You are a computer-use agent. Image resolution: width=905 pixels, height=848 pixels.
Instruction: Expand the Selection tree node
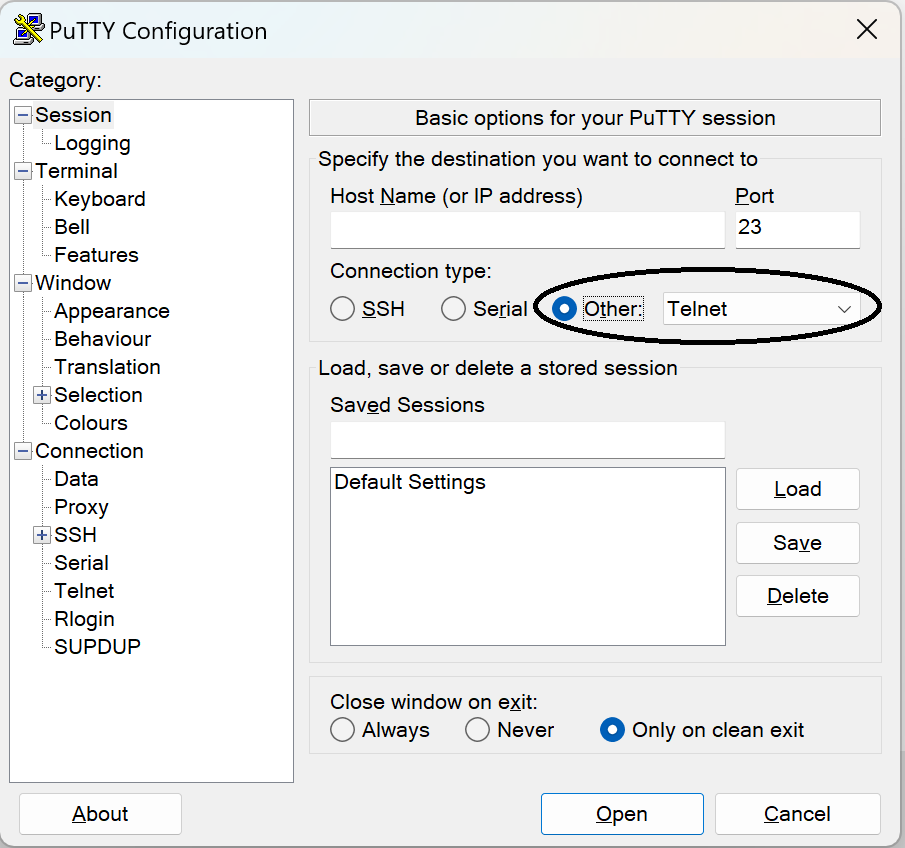pos(42,395)
